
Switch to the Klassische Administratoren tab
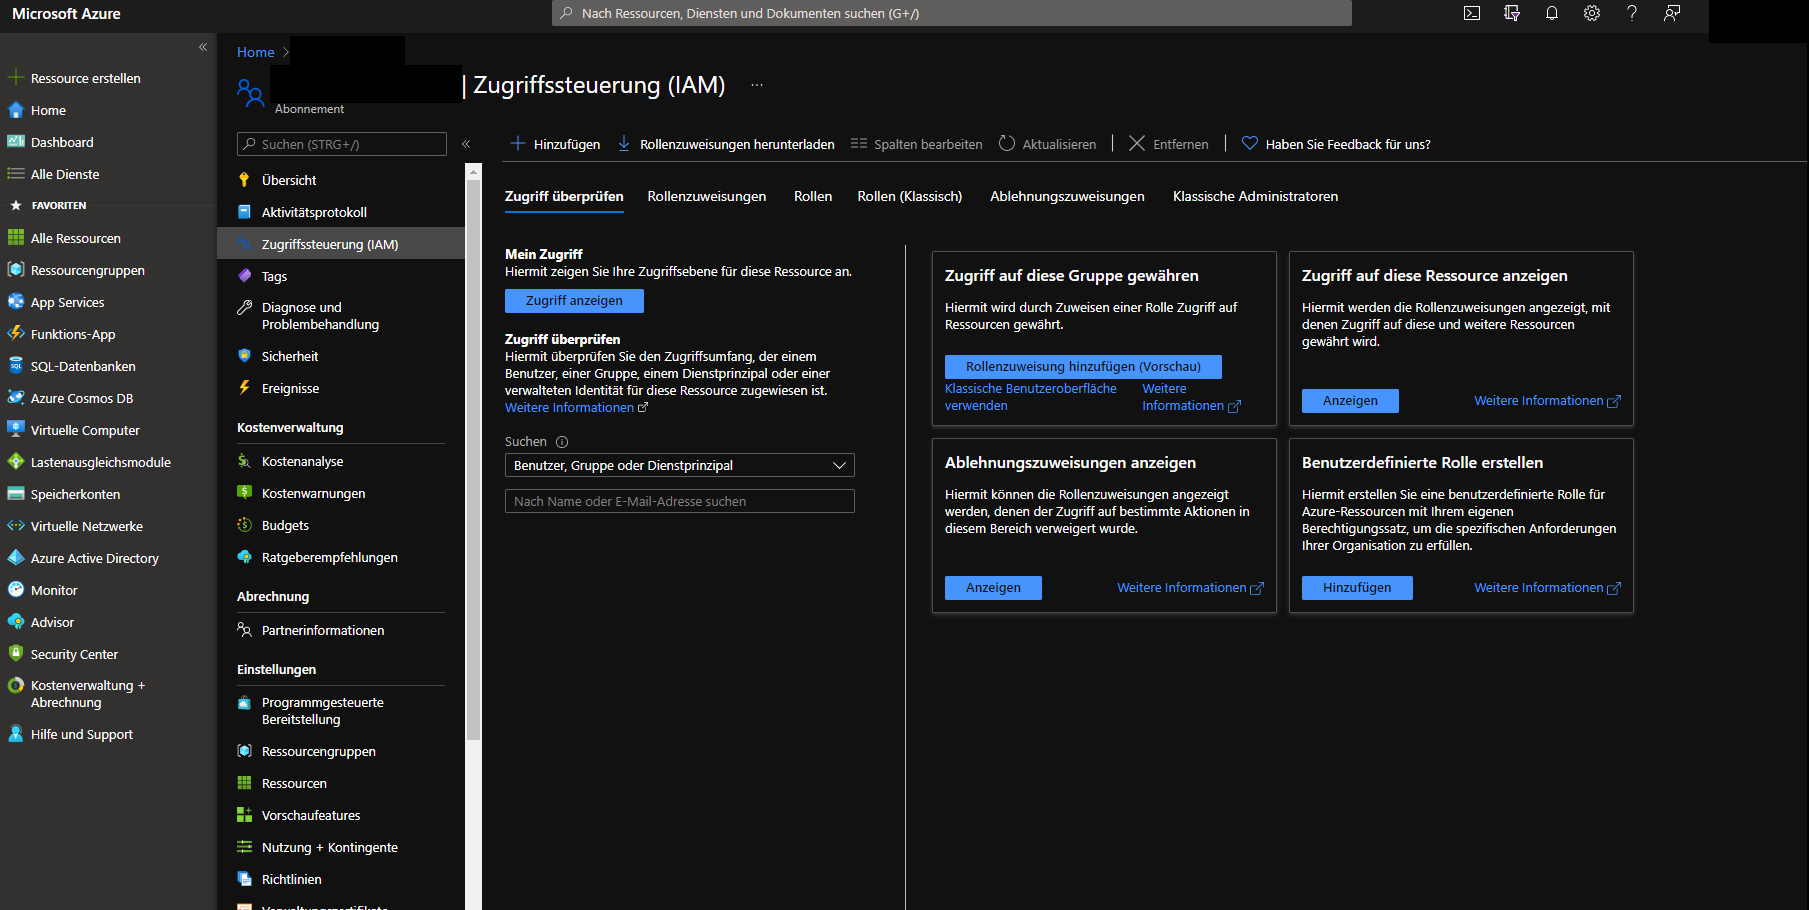pos(1255,196)
